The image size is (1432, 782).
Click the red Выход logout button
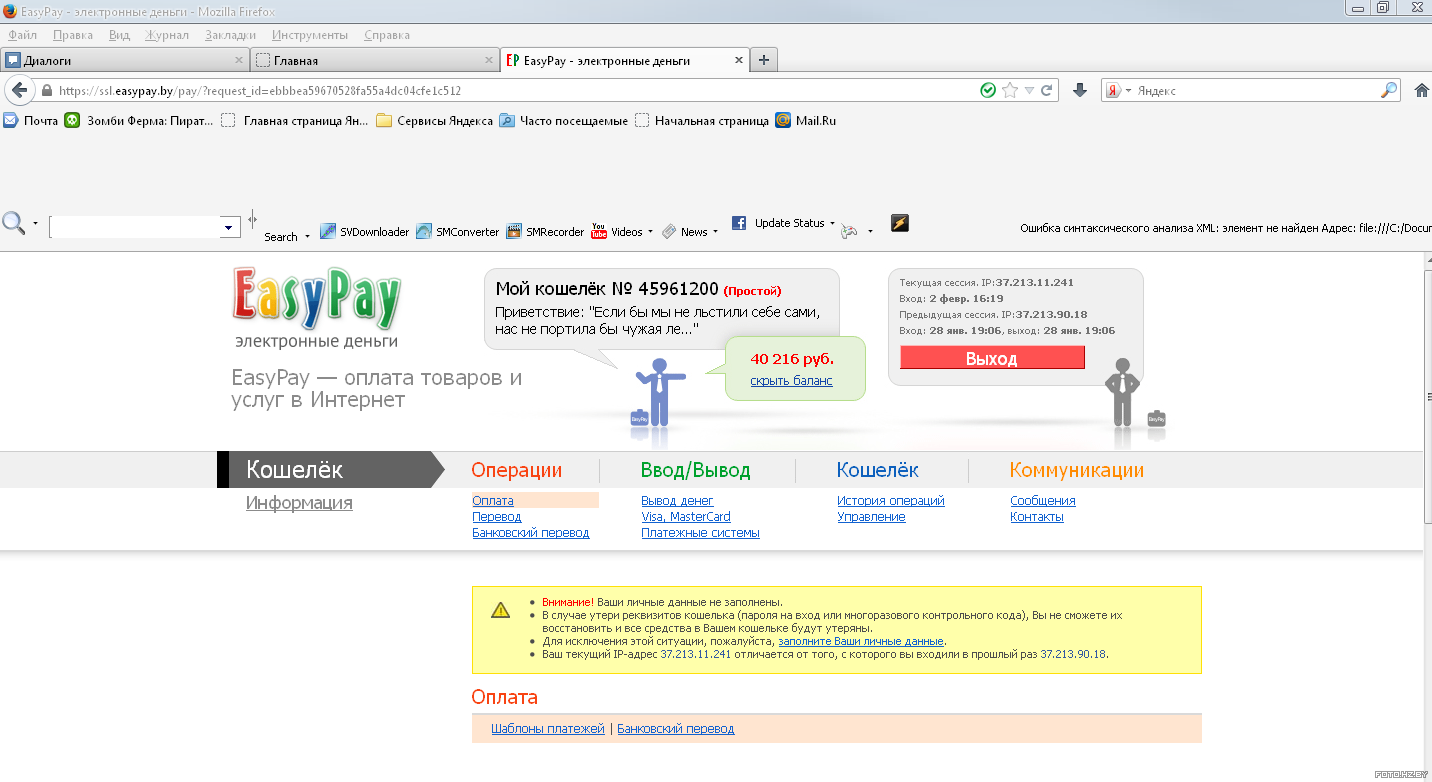pyautogui.click(x=992, y=358)
